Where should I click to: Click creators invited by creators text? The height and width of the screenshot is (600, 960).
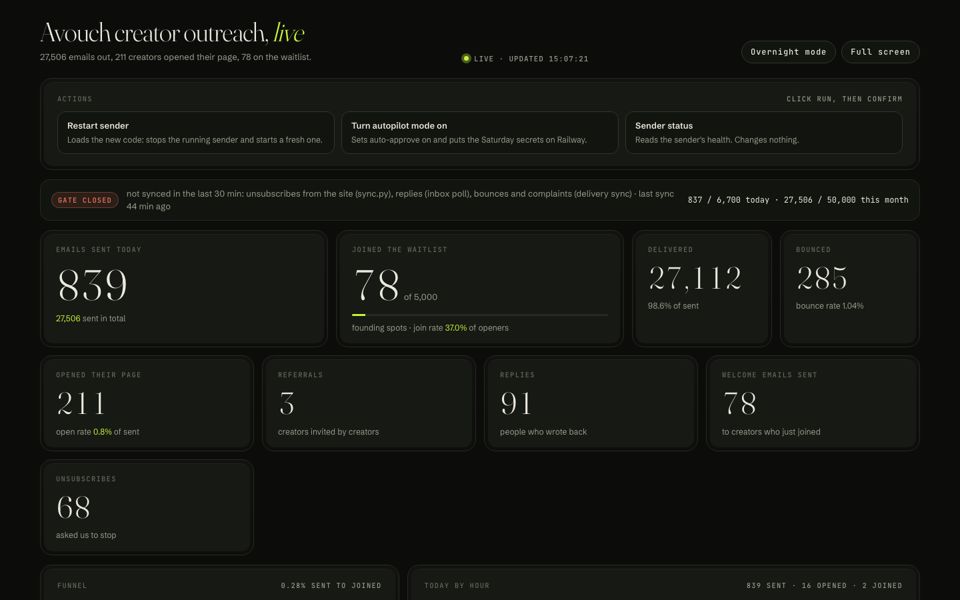pyautogui.click(x=328, y=432)
